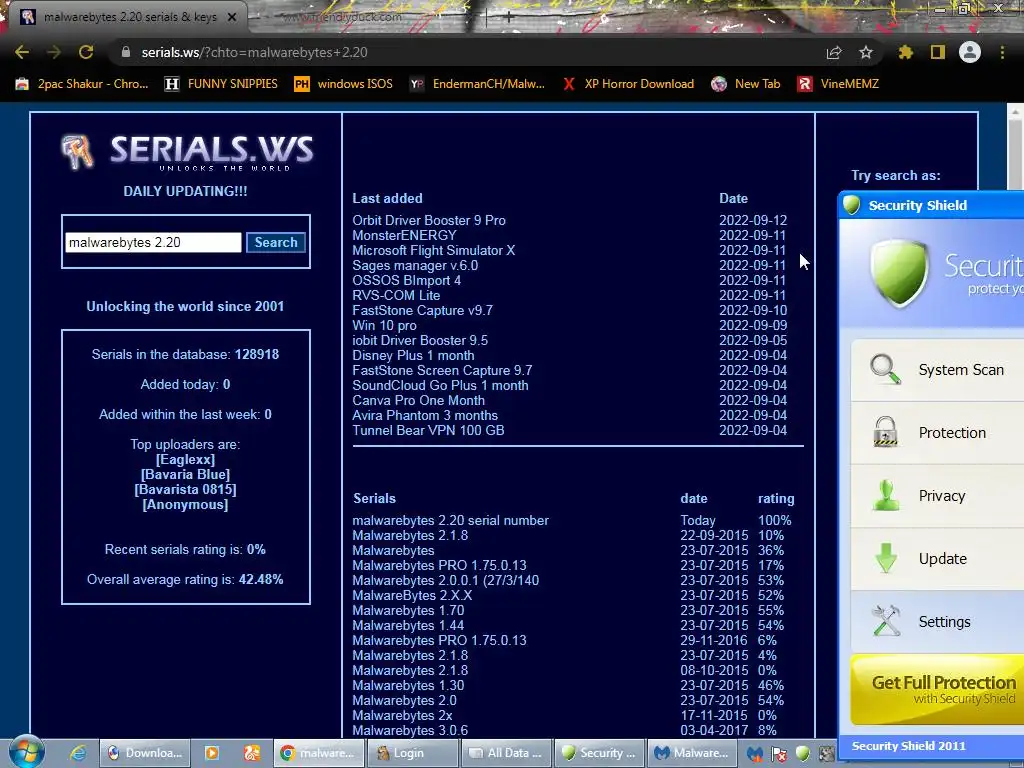Open Protection in Security Shield

click(x=937, y=432)
